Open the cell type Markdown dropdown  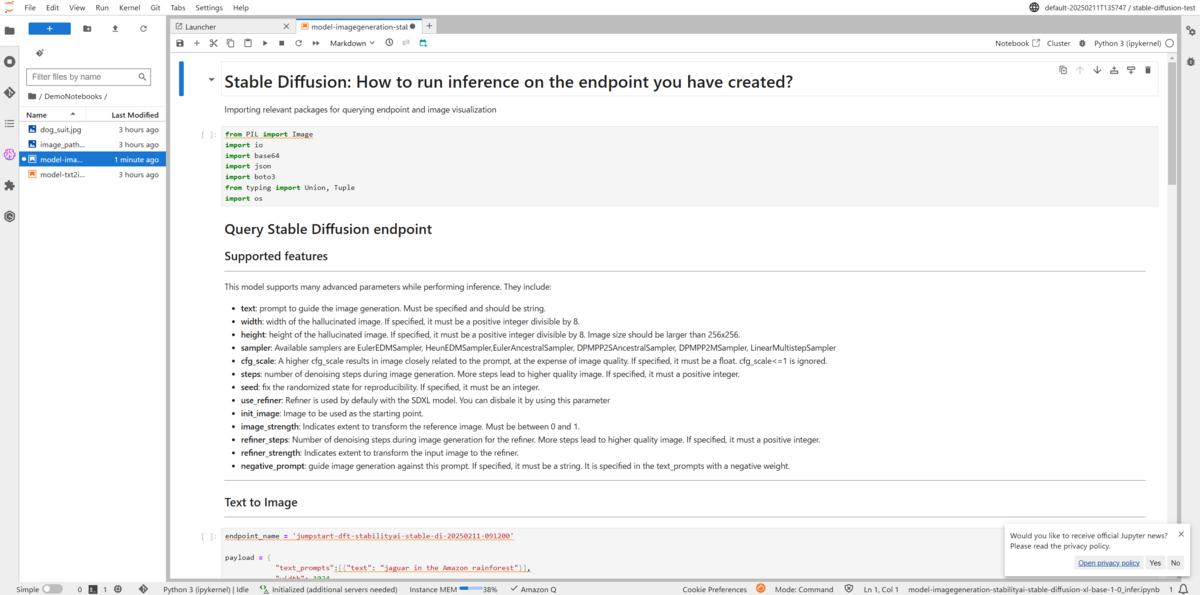(352, 43)
